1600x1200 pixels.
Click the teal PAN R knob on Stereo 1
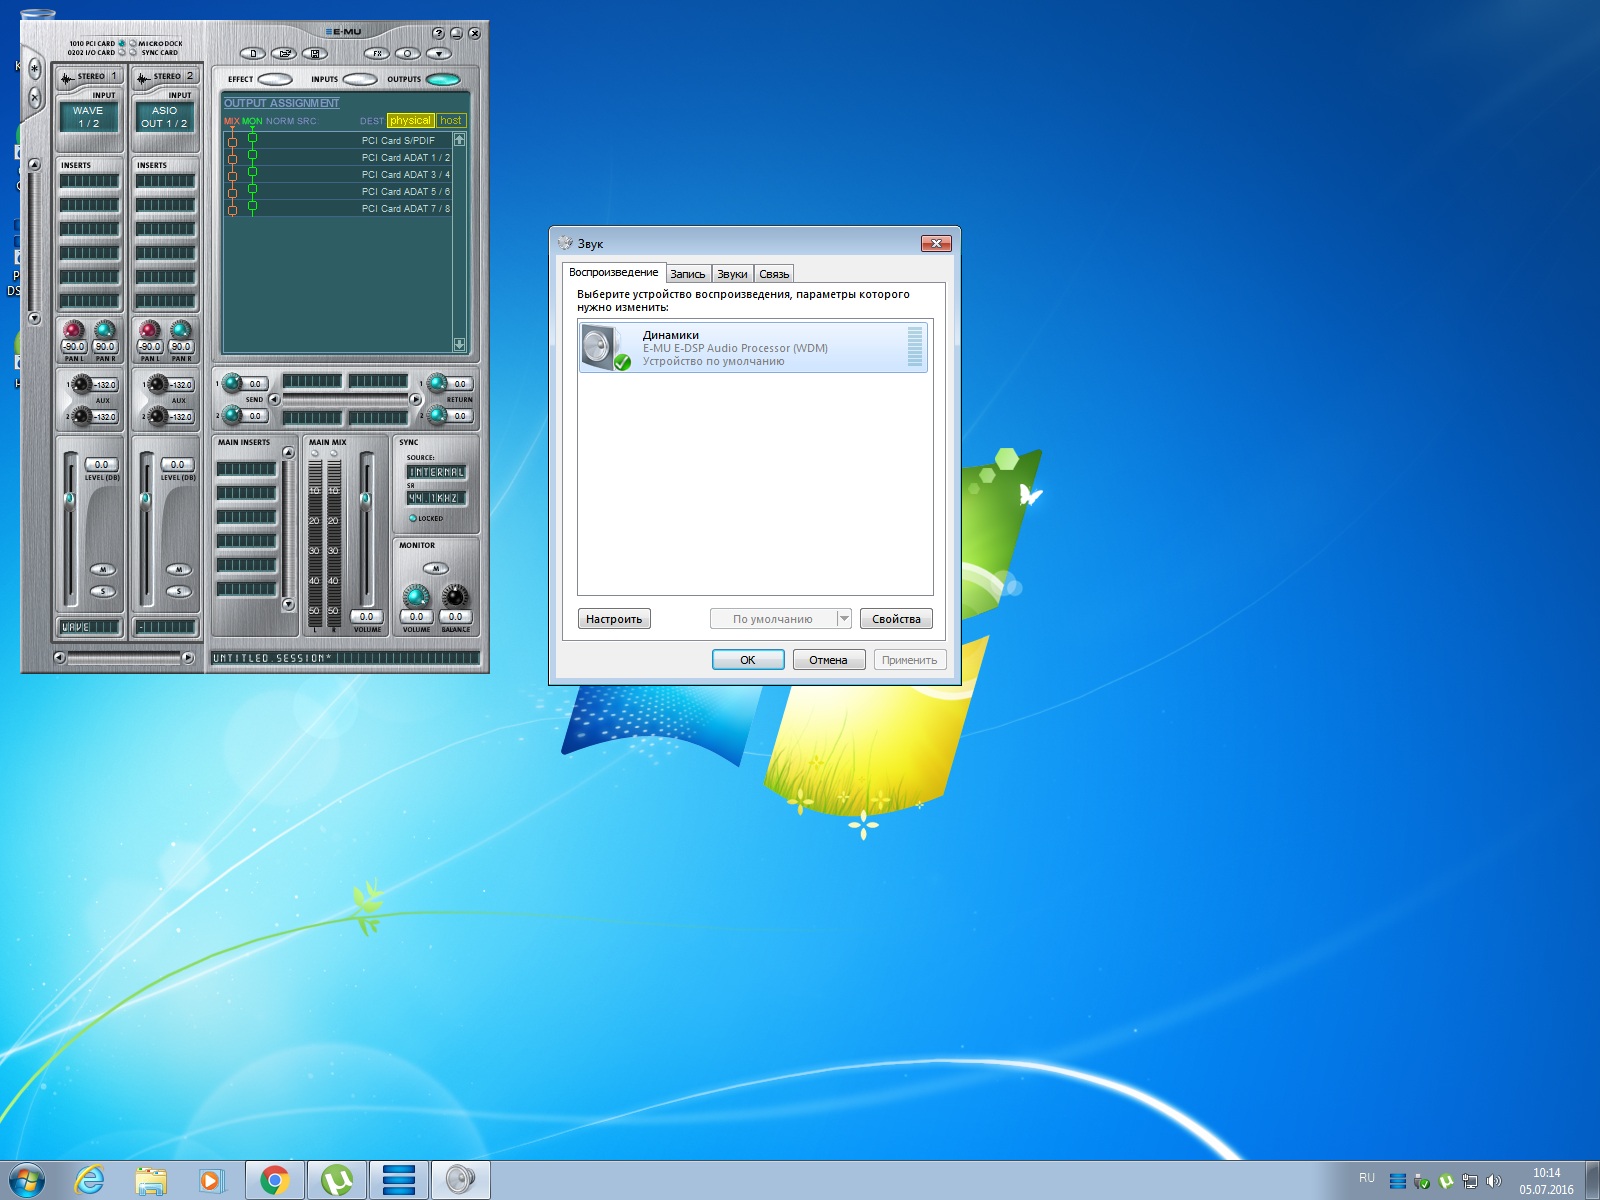[105, 330]
